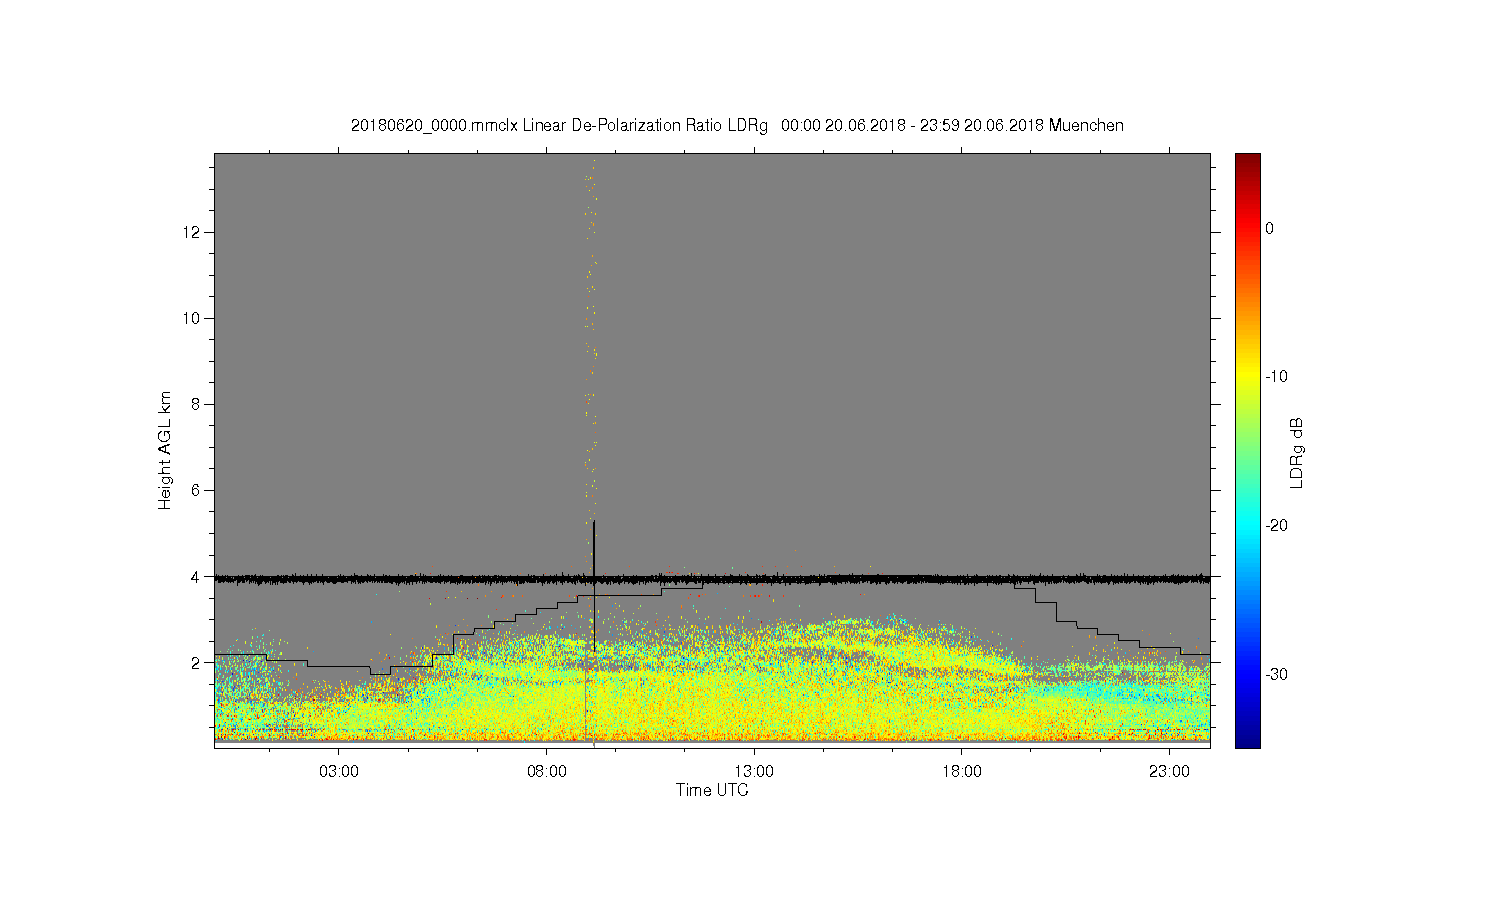Click the colorbar value -30
Viewport: 1500px width, 900px height.
(1276, 674)
